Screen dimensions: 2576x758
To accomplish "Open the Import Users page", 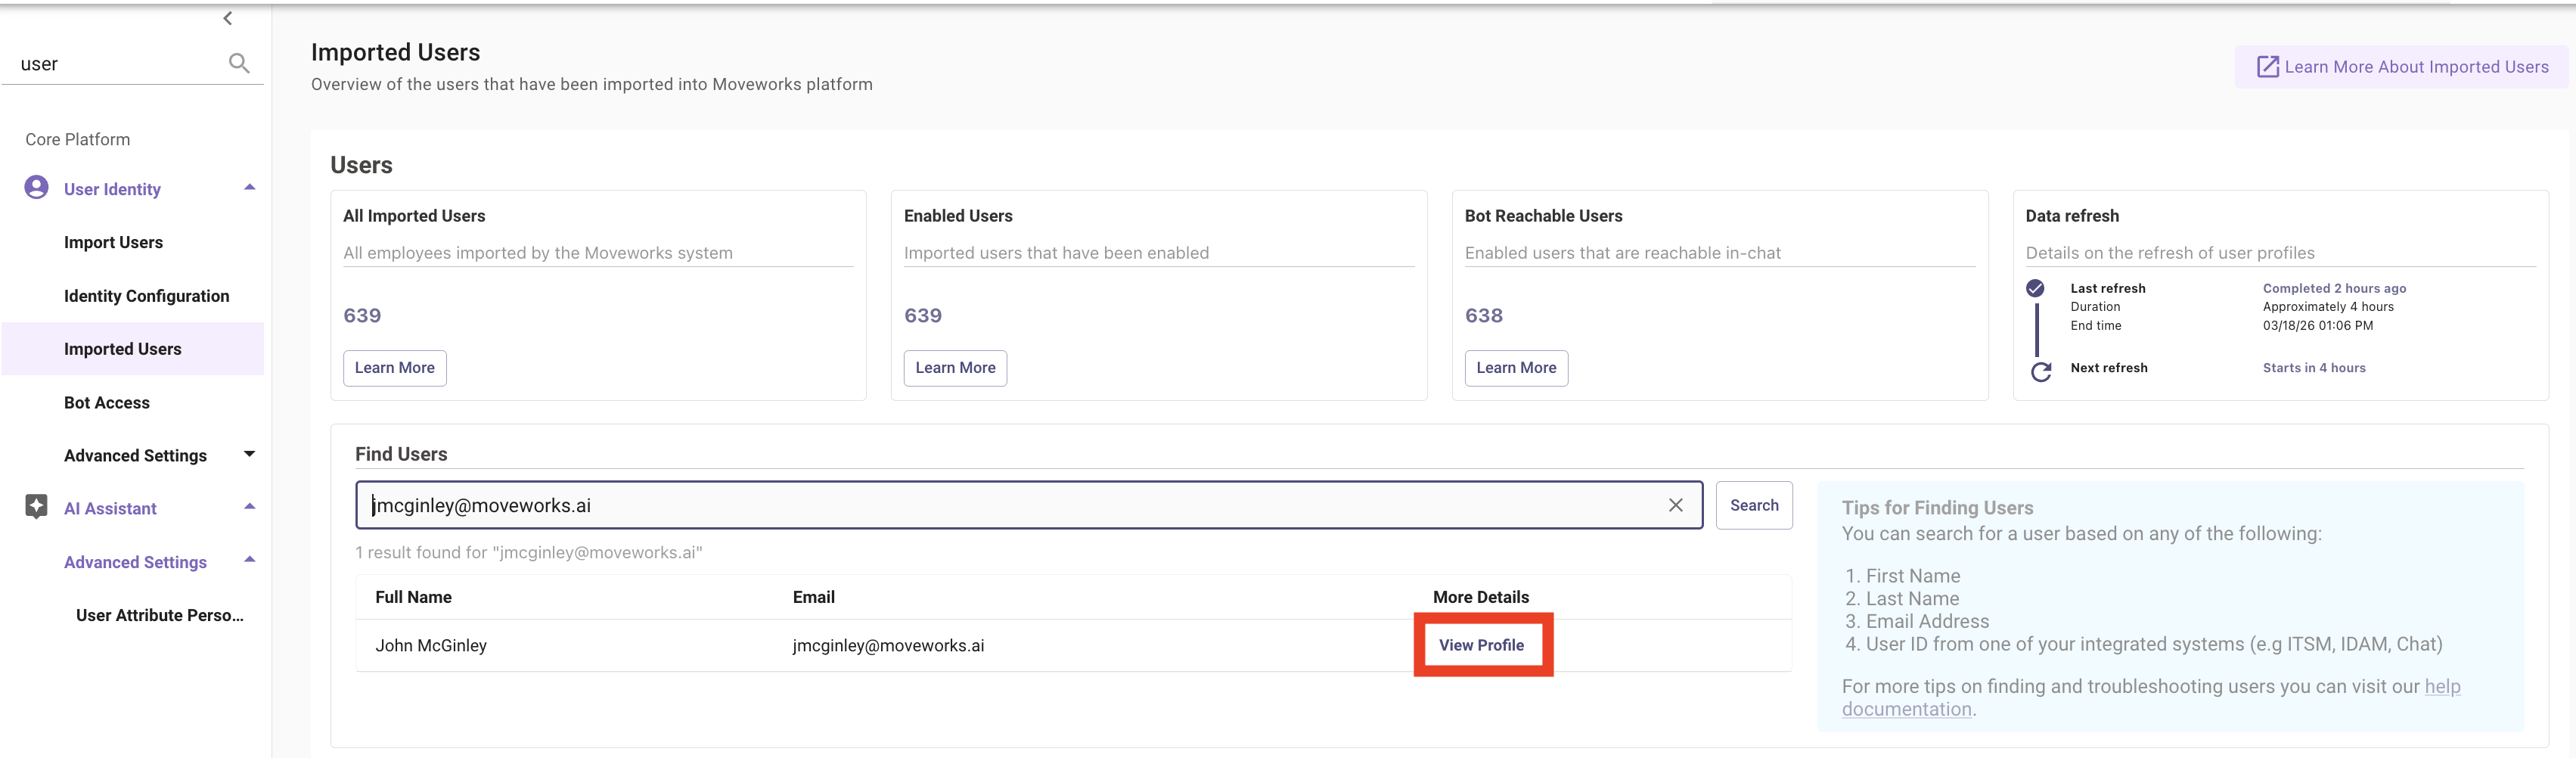I will click(113, 242).
